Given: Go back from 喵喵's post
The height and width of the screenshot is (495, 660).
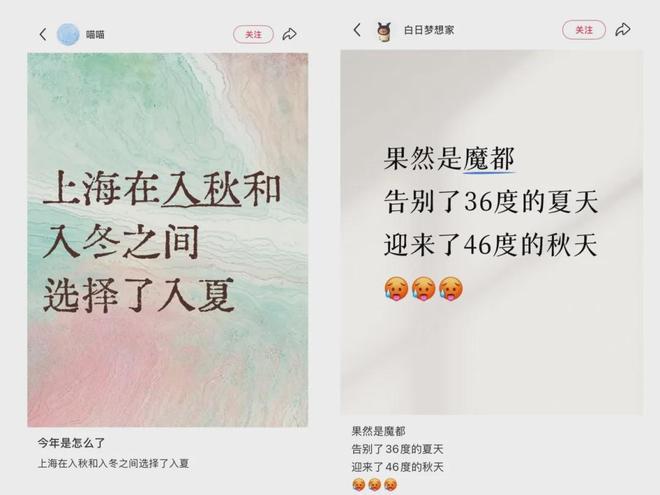Looking at the screenshot, I should 43,35.
